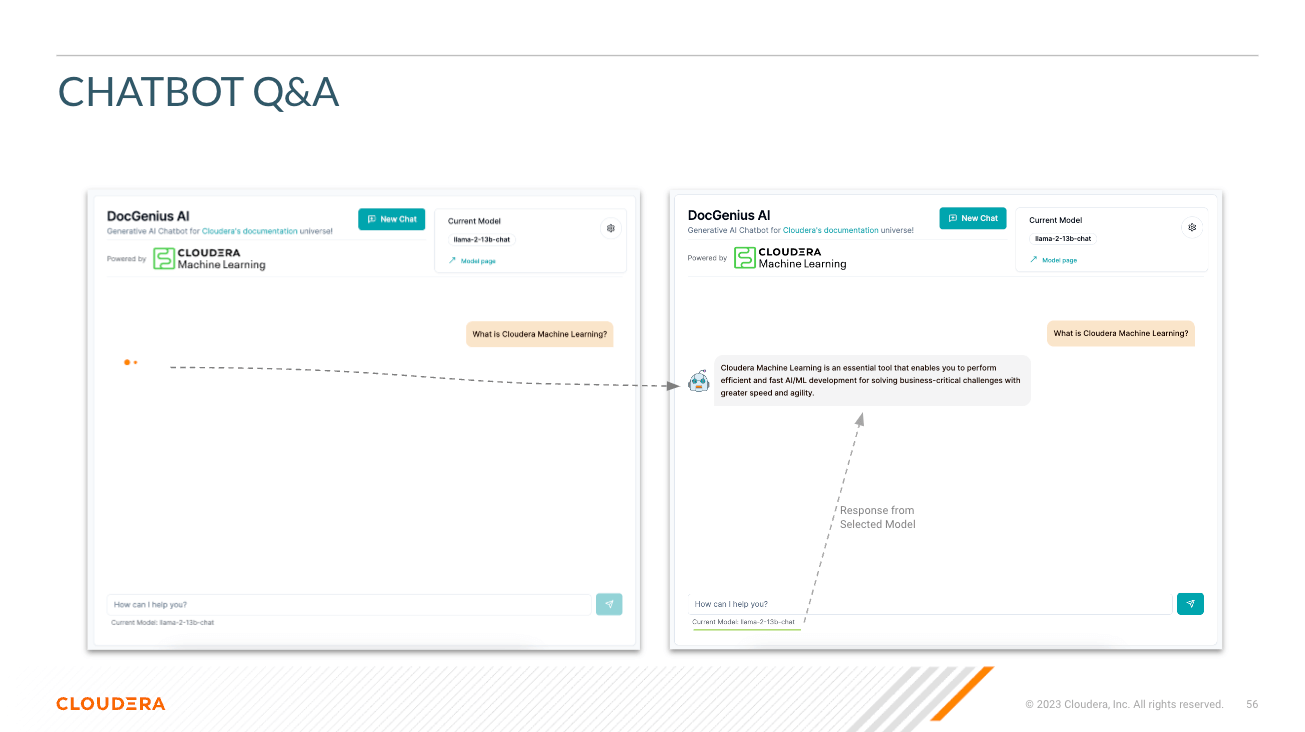Click 'Current Model: llama-2-13b-chat' footer, left window
Screen dimensions: 1305x732
[x=162, y=622]
